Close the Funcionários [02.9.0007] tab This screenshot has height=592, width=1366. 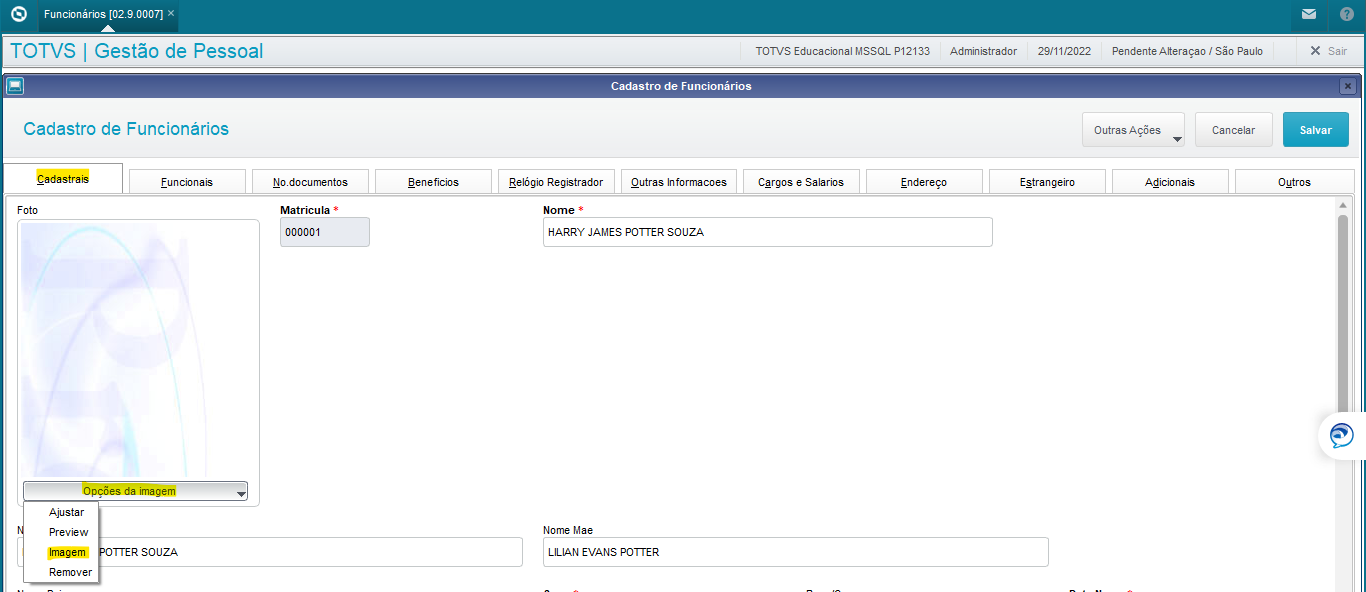tap(171, 13)
